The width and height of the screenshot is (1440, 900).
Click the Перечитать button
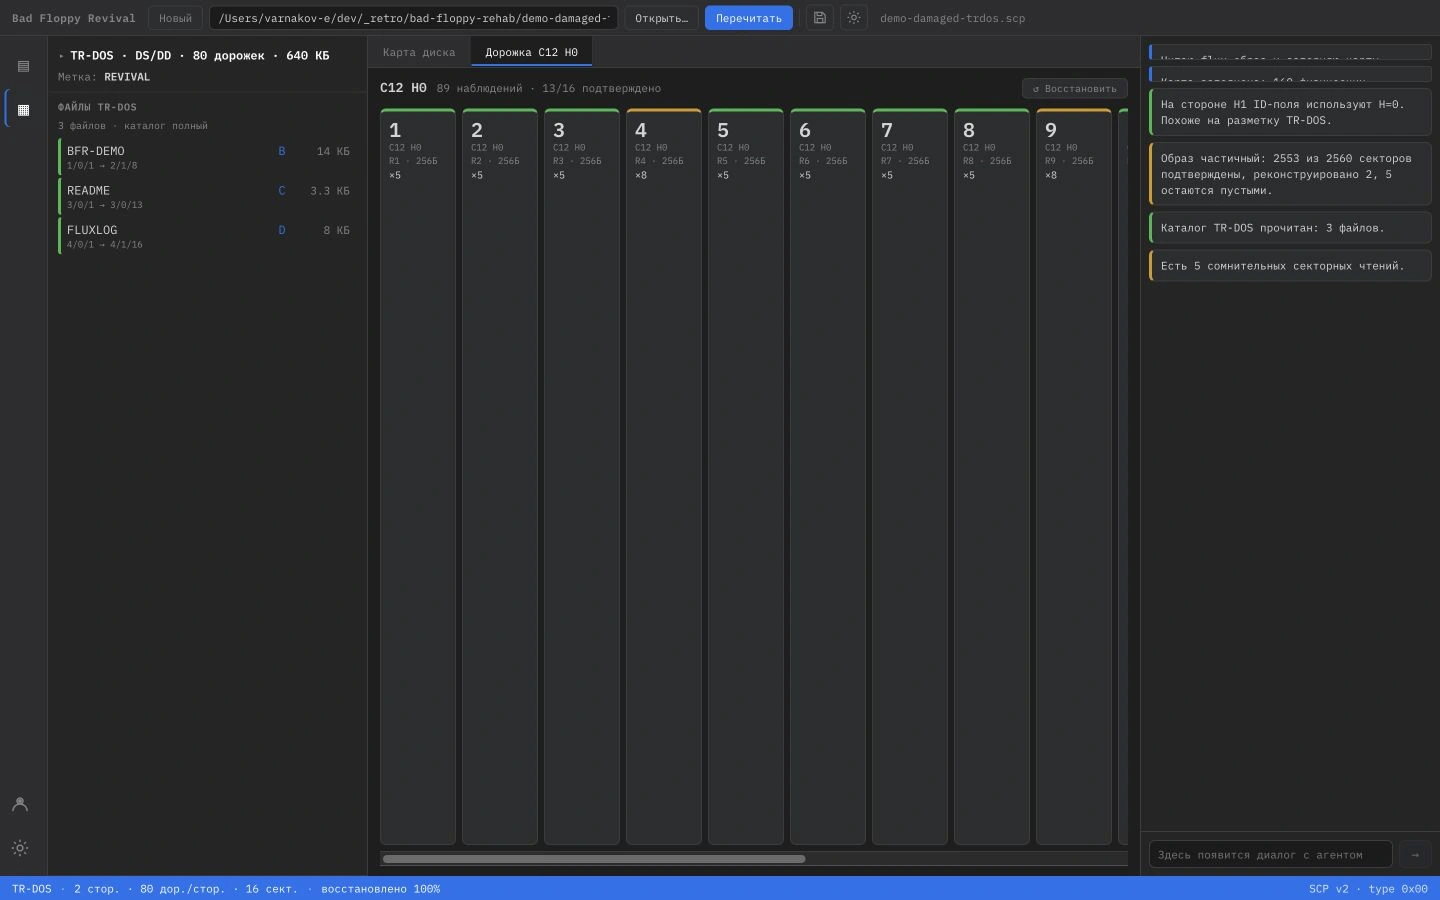coord(749,18)
